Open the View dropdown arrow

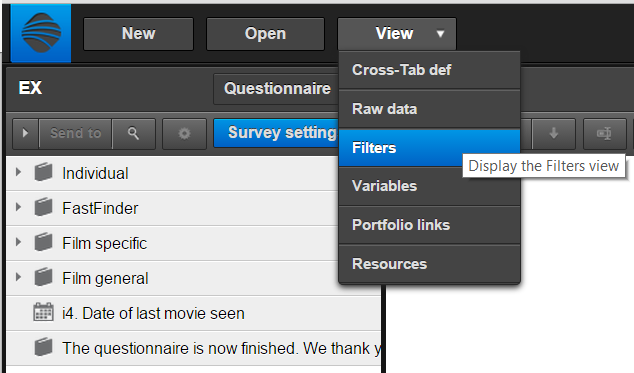(x=440, y=34)
